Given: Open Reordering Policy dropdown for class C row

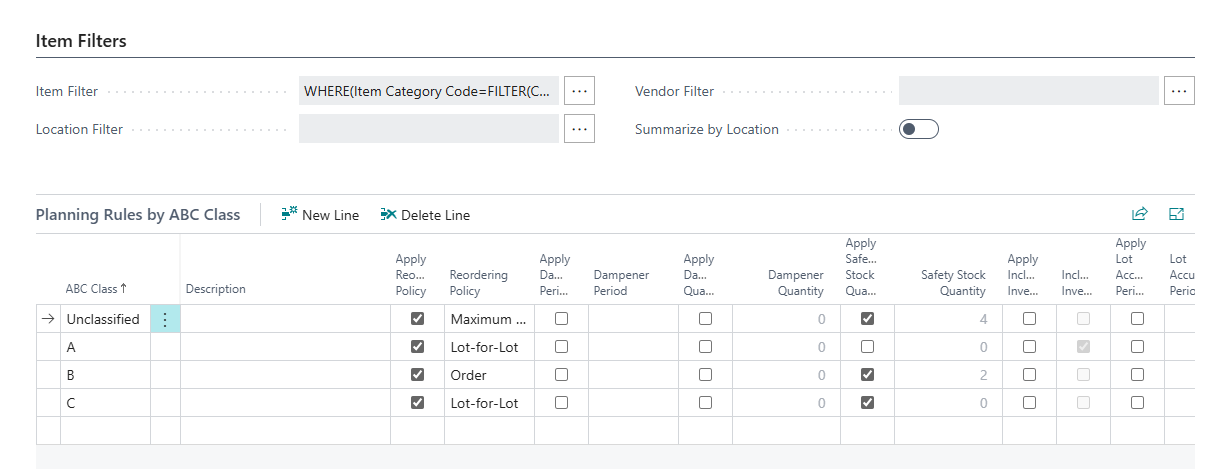Looking at the screenshot, I should point(489,403).
